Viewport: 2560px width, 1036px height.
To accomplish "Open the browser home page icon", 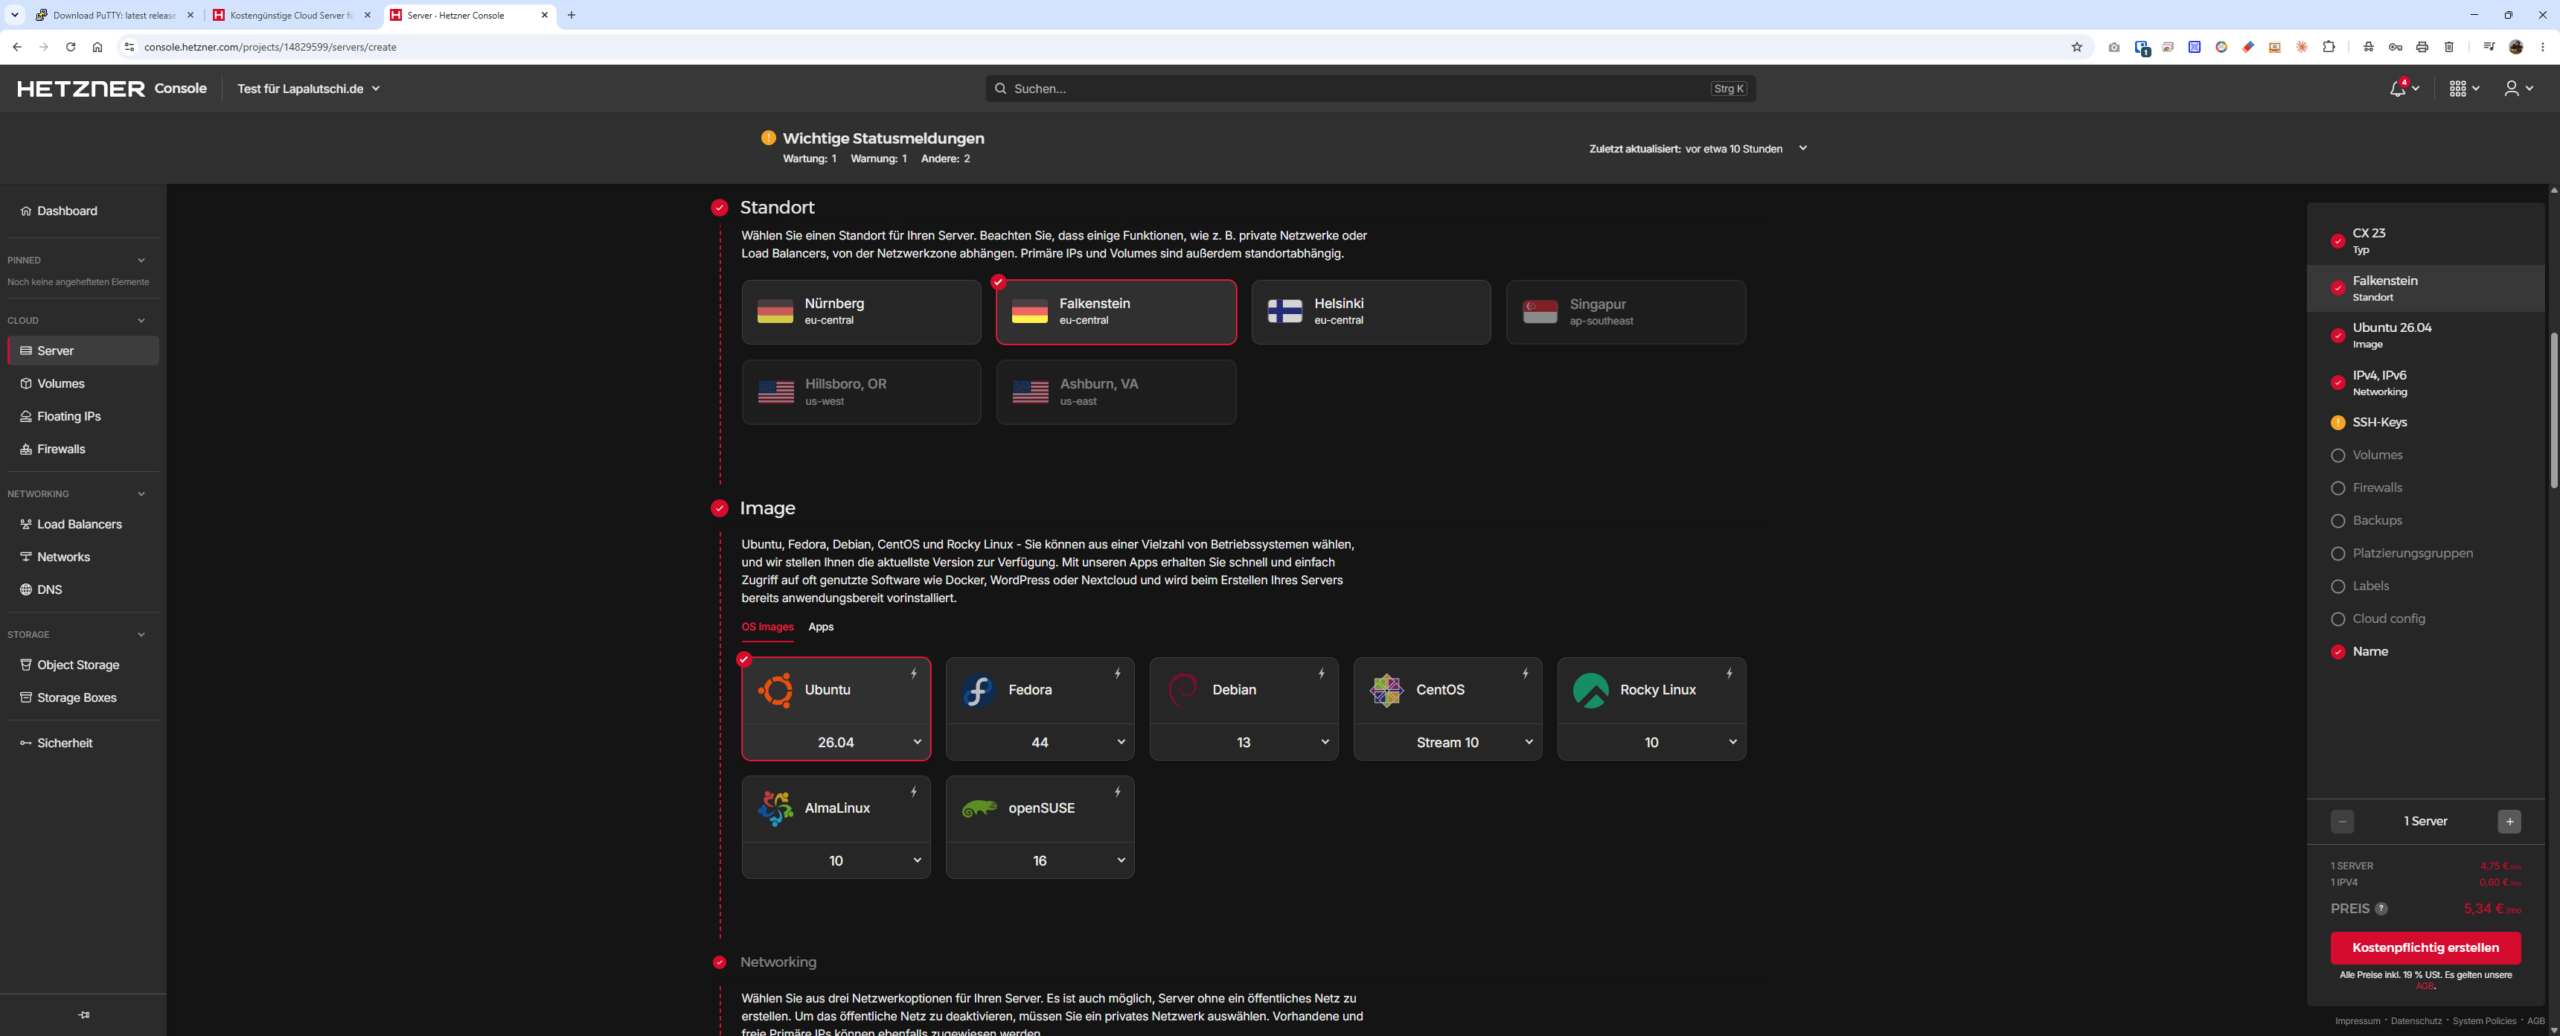I will (x=97, y=47).
